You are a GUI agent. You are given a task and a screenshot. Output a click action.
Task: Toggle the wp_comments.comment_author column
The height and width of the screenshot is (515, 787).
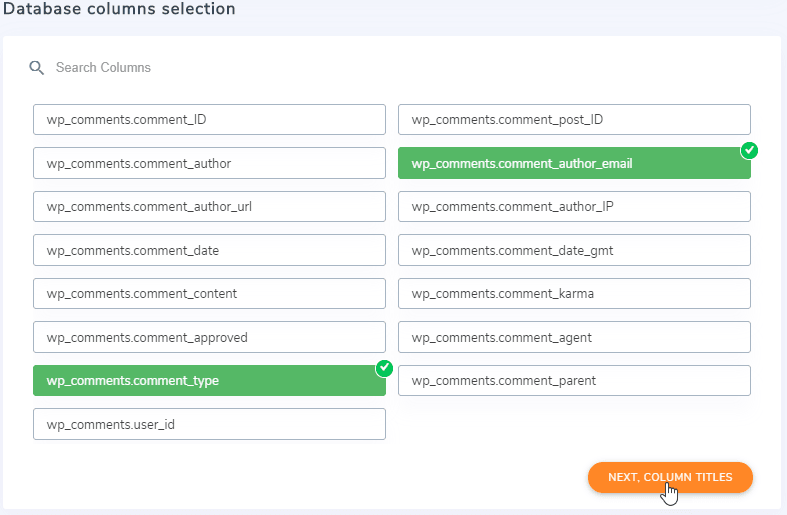(x=209, y=163)
